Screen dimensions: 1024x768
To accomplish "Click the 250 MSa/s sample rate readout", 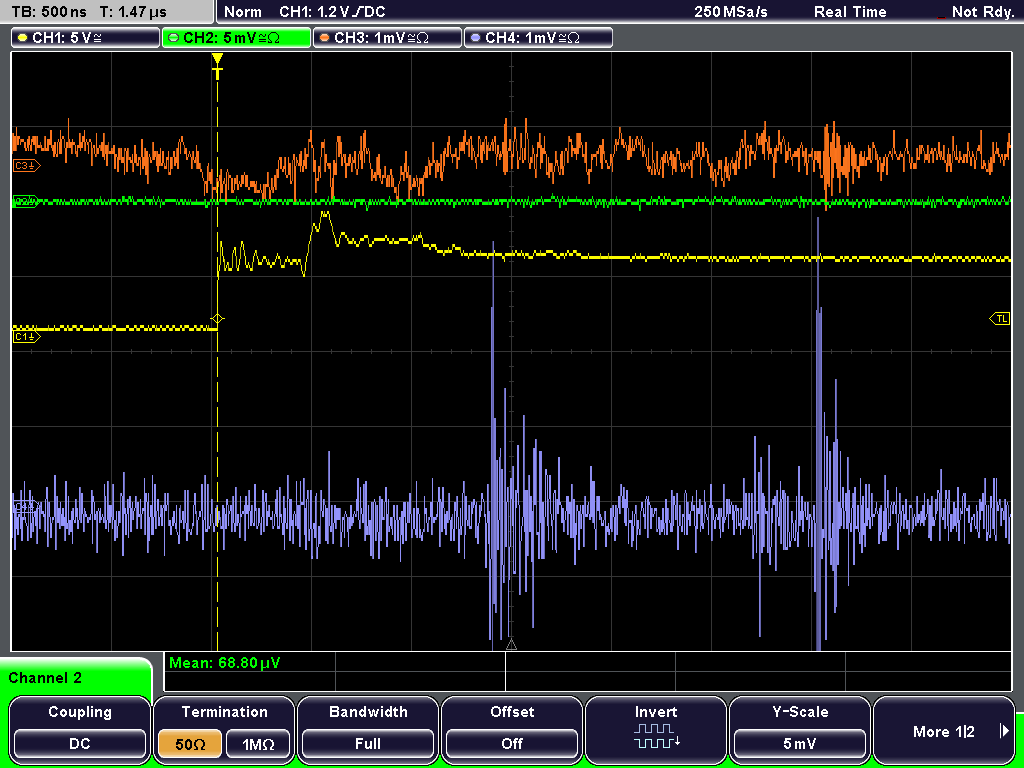I will click(731, 12).
